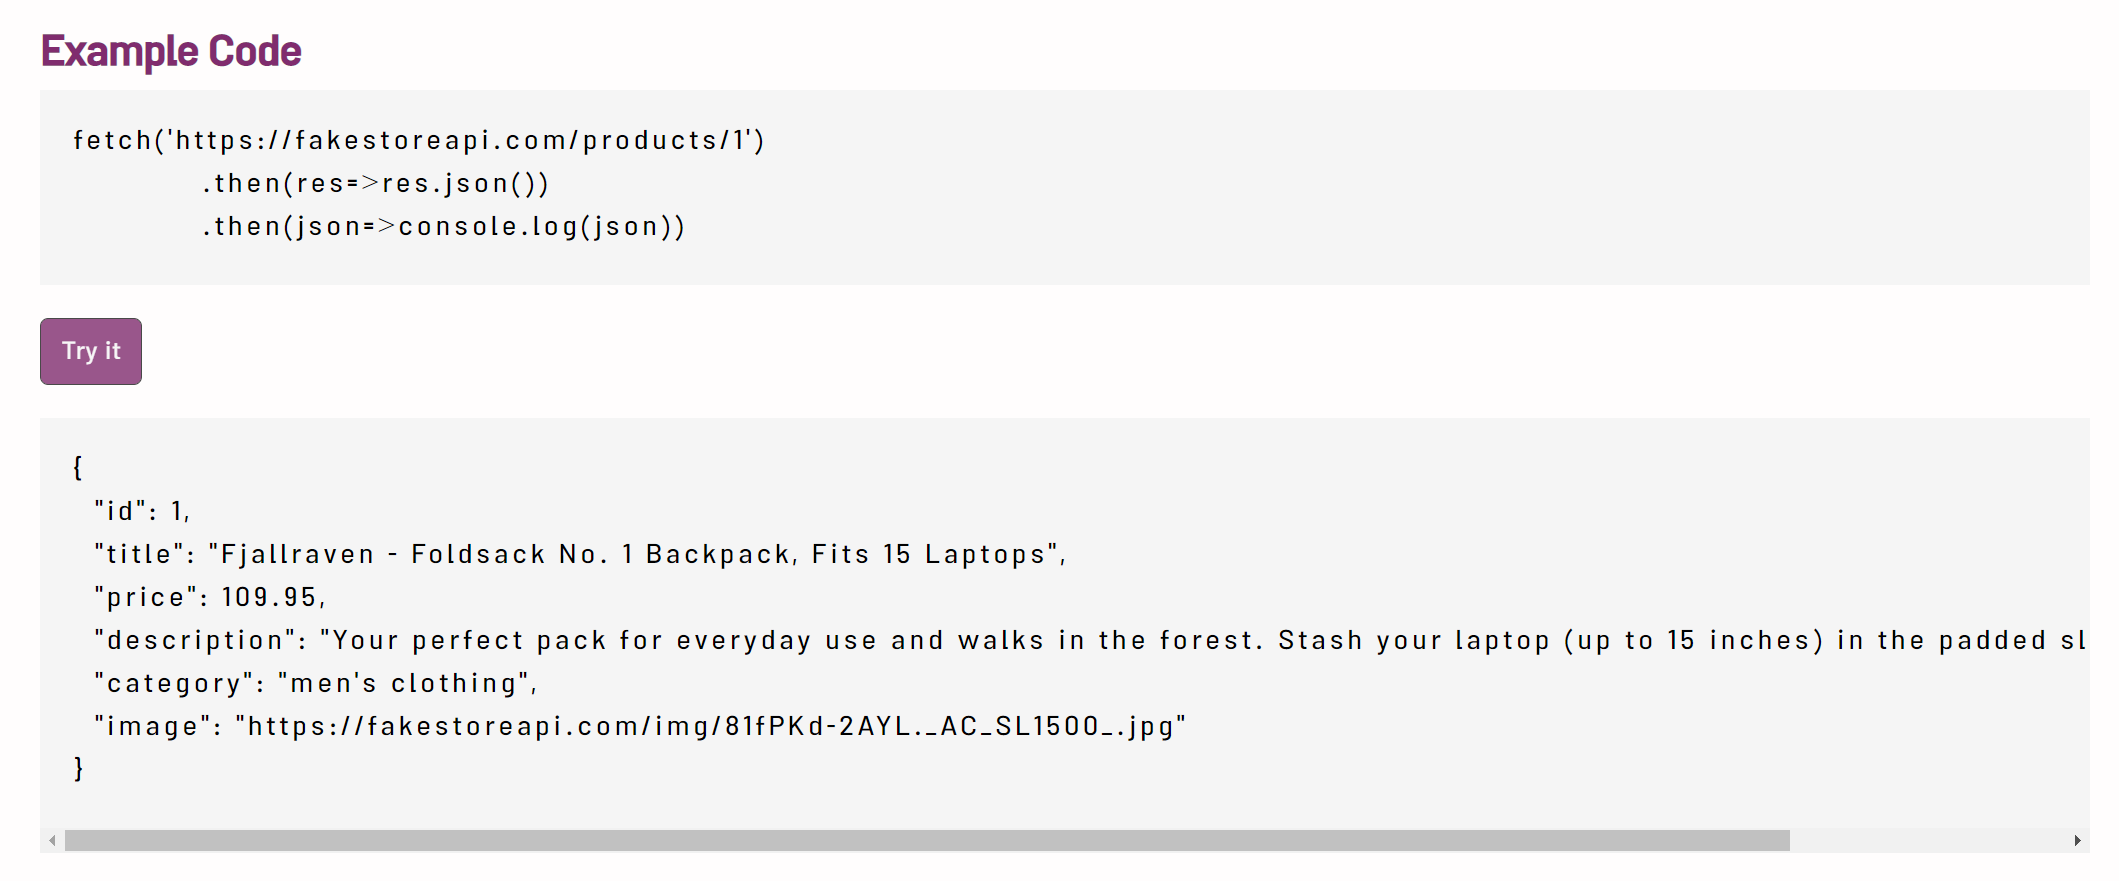Click the horizontal scrollbar right arrow
Screen dimensions: 2119x881
click(x=2077, y=841)
